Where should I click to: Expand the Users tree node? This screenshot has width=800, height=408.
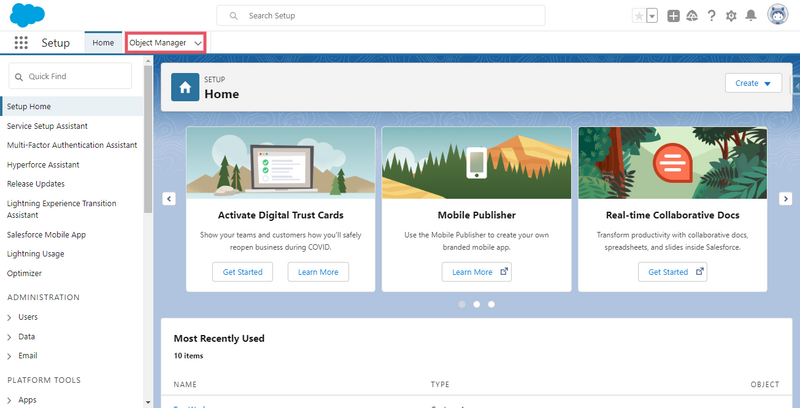tap(9, 317)
